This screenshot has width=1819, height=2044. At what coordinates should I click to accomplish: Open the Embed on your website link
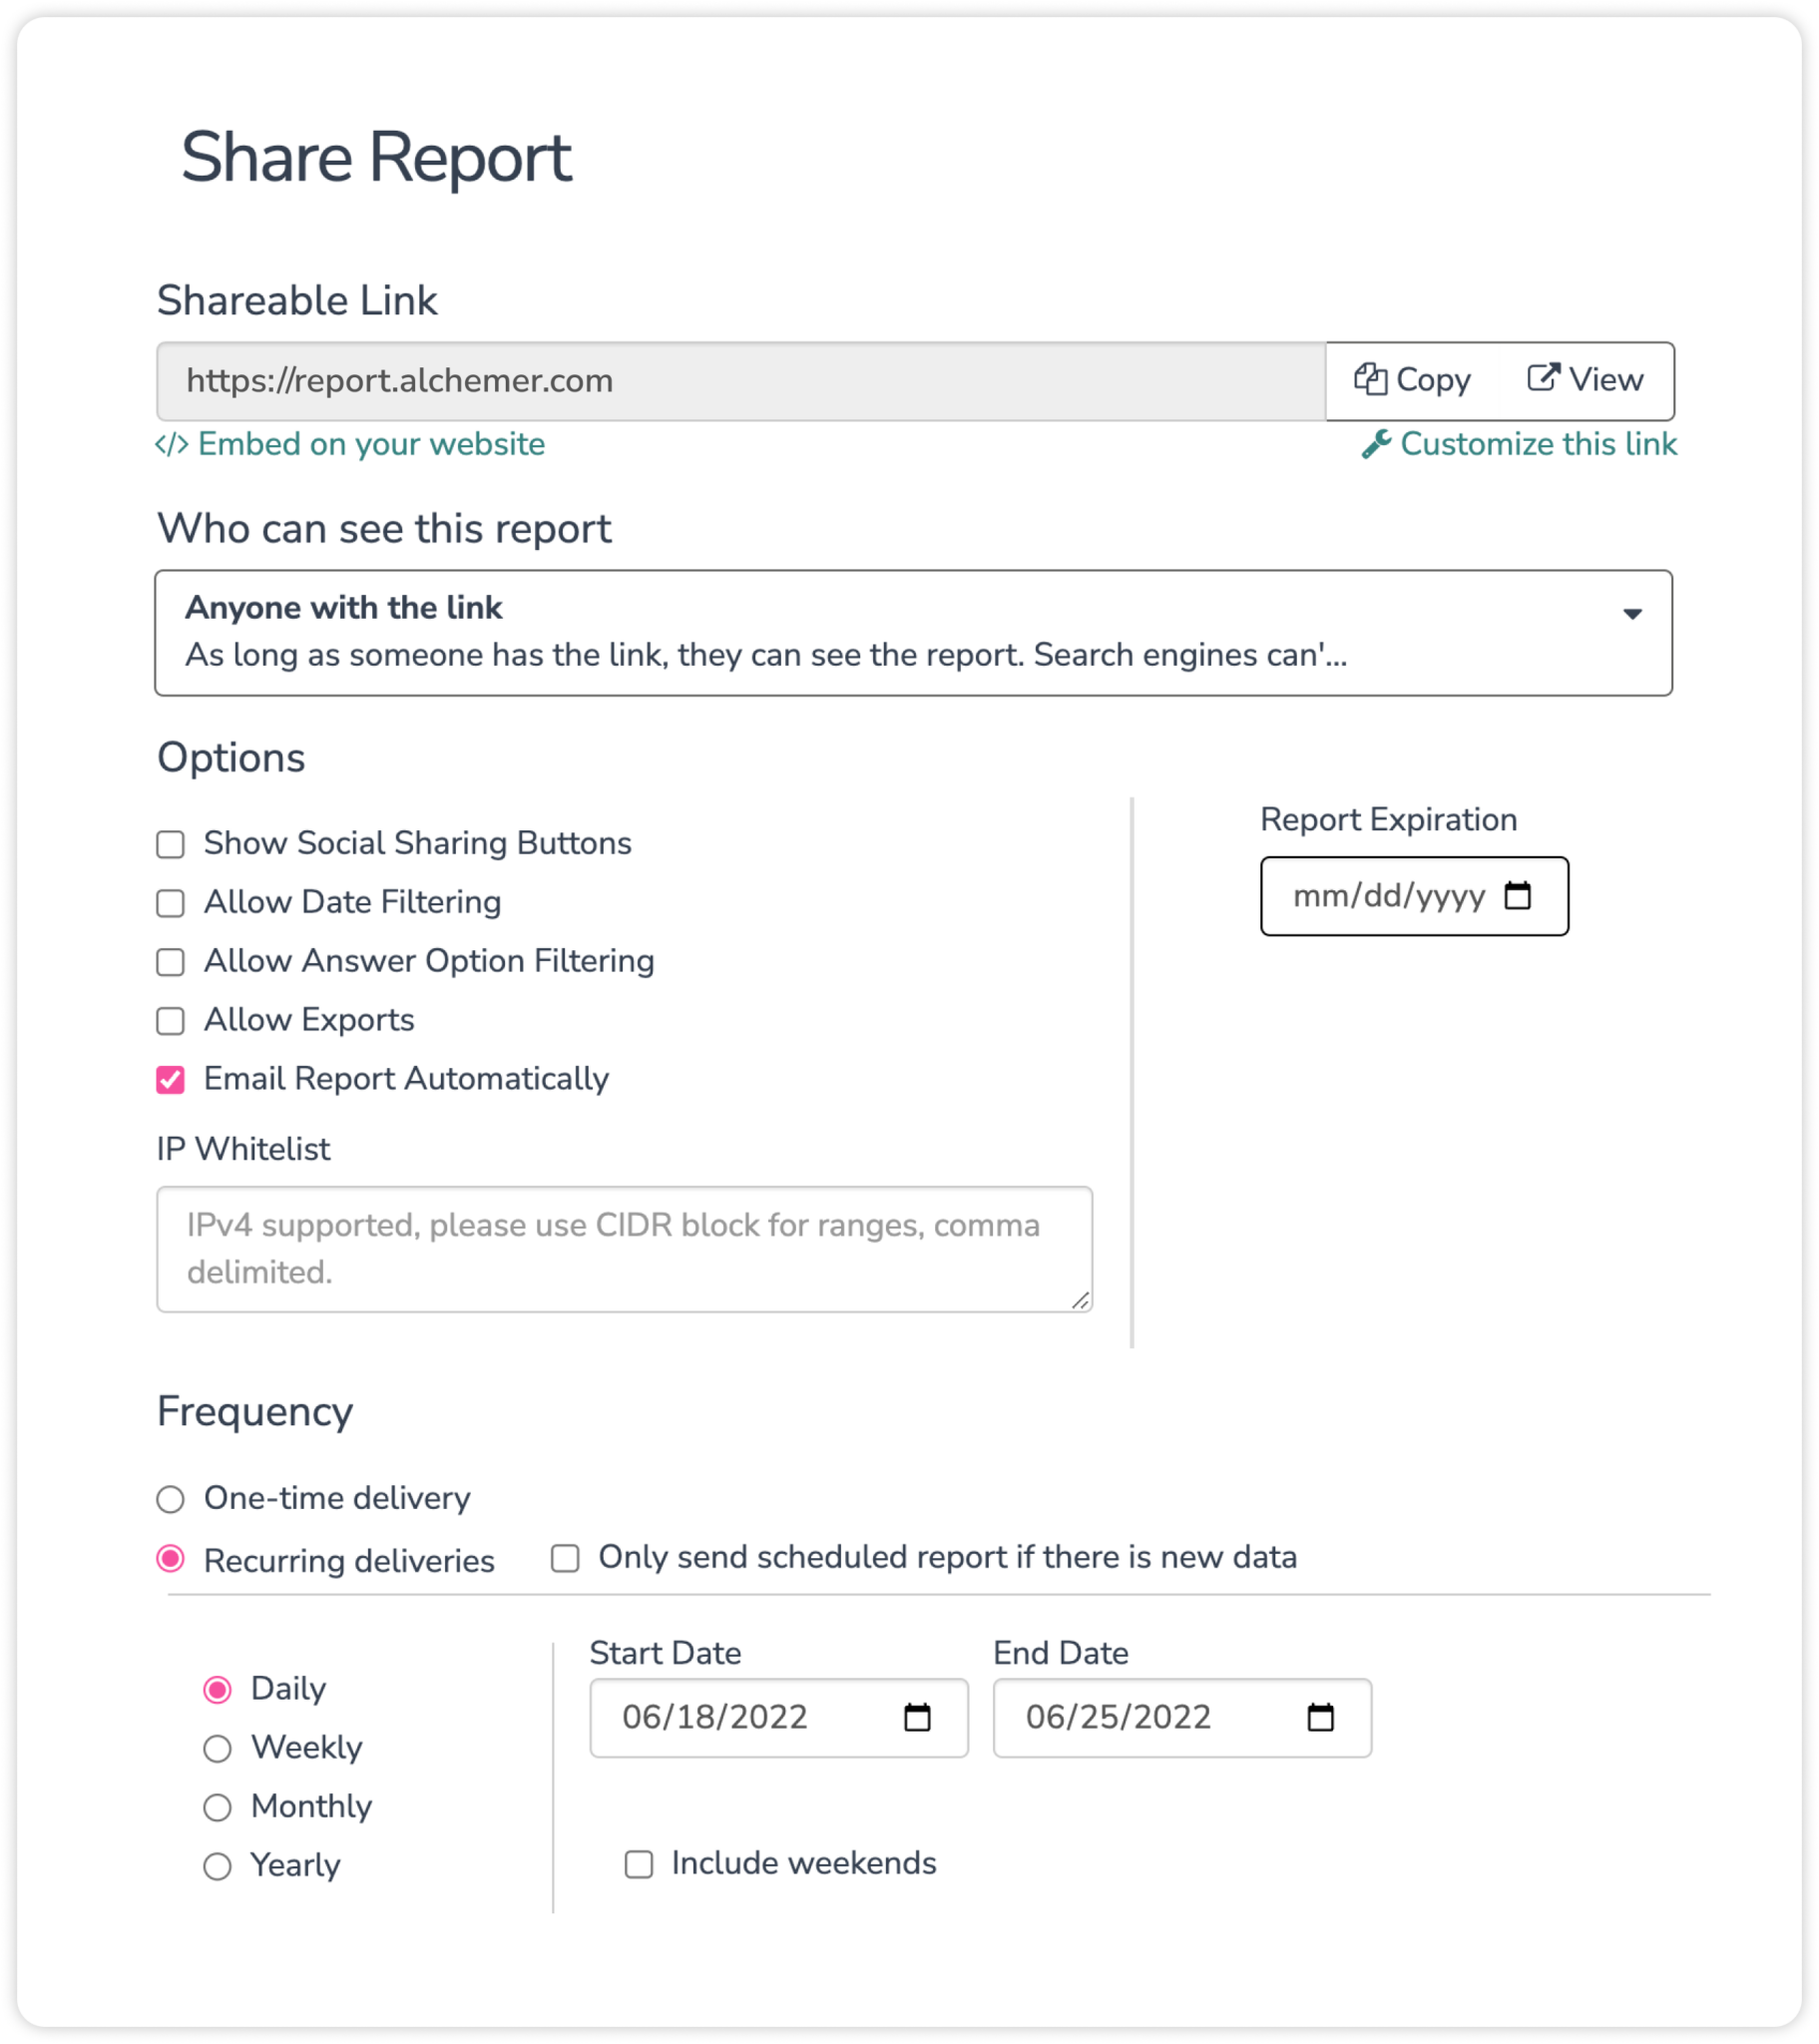coord(371,444)
